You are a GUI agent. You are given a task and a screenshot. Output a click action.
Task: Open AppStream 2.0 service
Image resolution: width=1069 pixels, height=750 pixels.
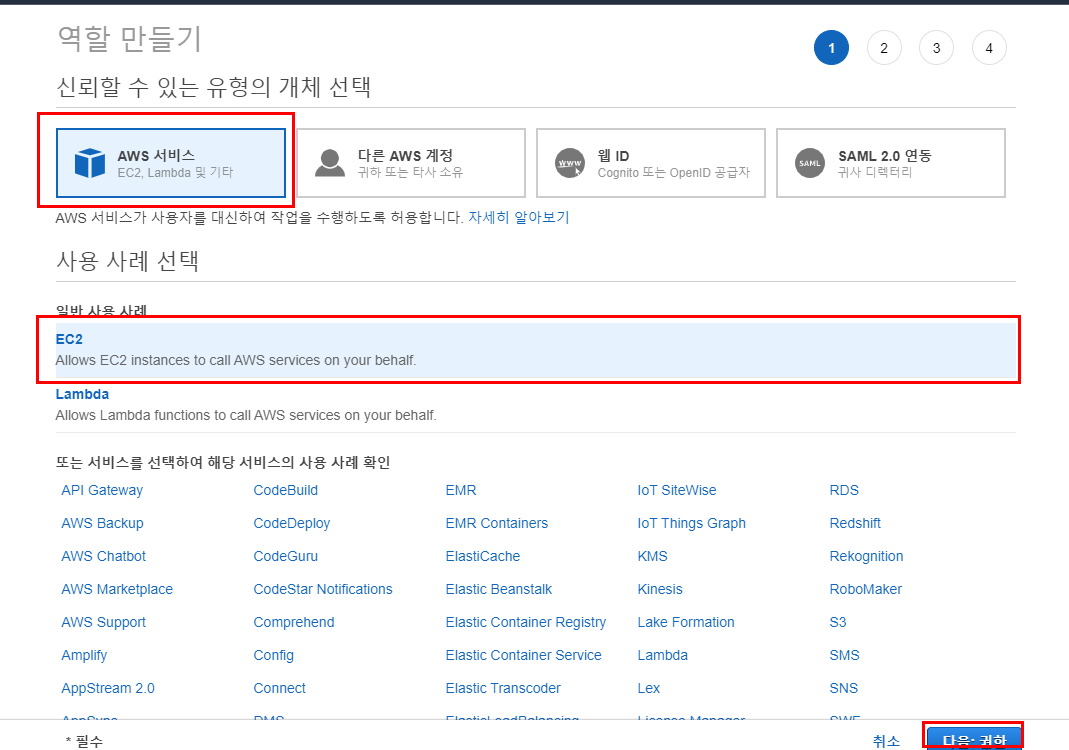tap(108, 688)
